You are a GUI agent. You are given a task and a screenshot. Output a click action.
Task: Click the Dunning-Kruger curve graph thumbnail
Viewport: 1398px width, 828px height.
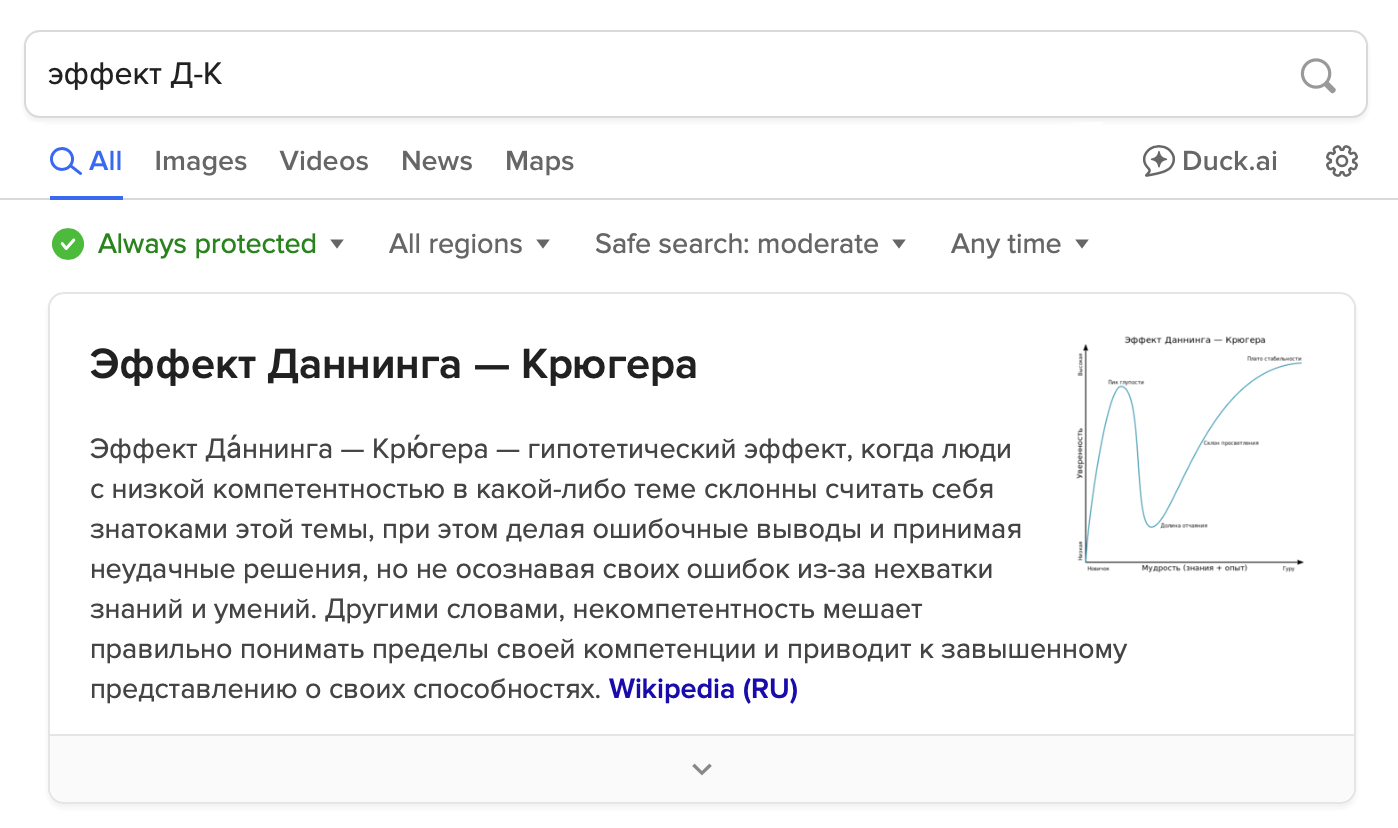1193,454
